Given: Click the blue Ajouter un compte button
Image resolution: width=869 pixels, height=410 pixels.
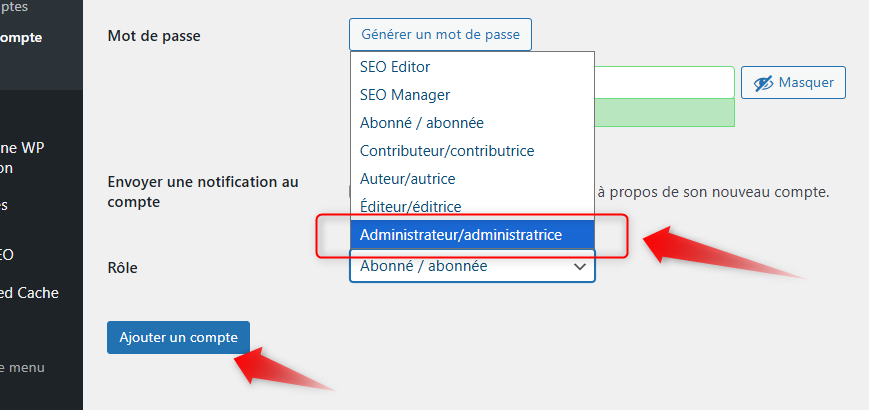Looking at the screenshot, I should (x=178, y=337).
